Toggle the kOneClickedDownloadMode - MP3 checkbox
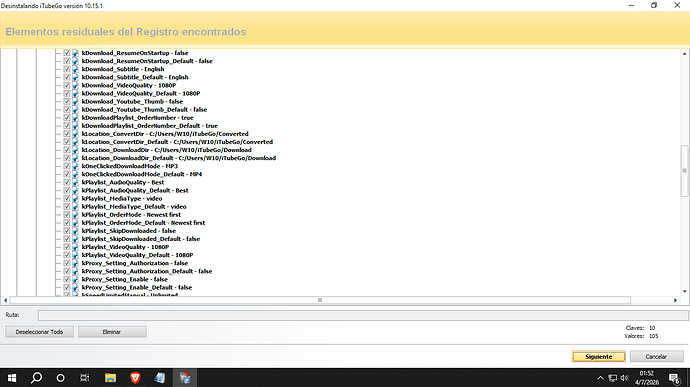690x387 pixels. click(66, 166)
